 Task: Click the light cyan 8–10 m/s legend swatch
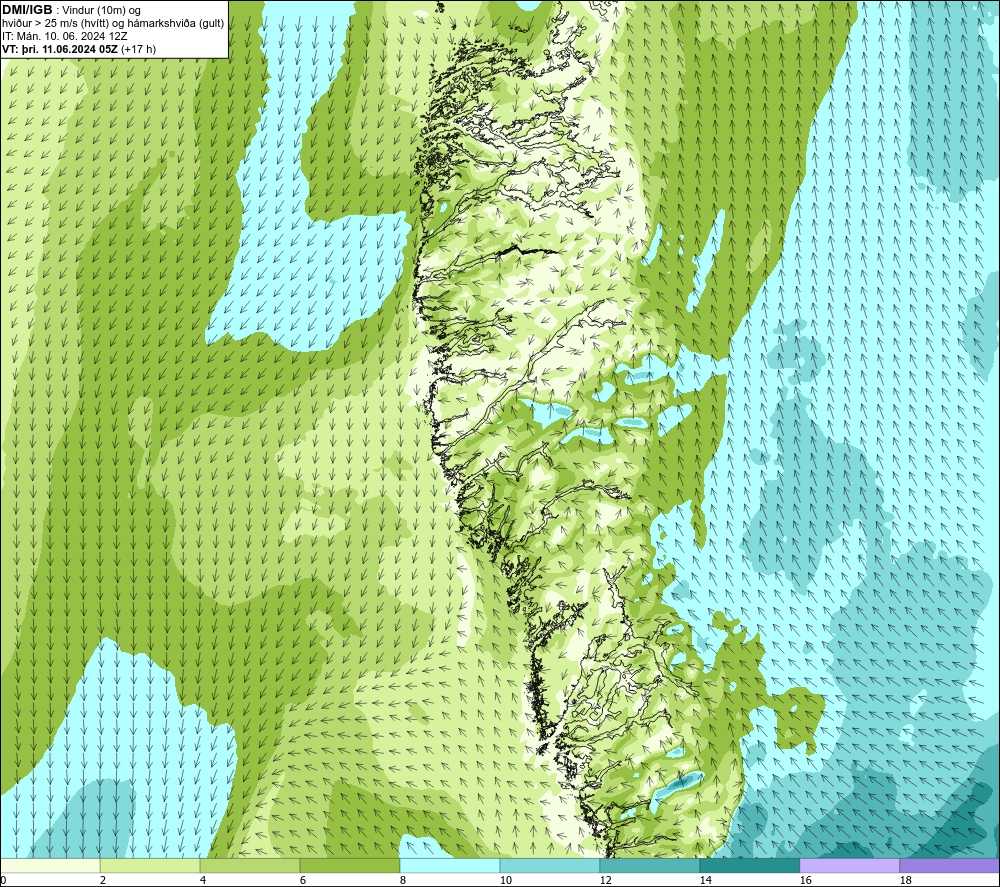coord(450,865)
